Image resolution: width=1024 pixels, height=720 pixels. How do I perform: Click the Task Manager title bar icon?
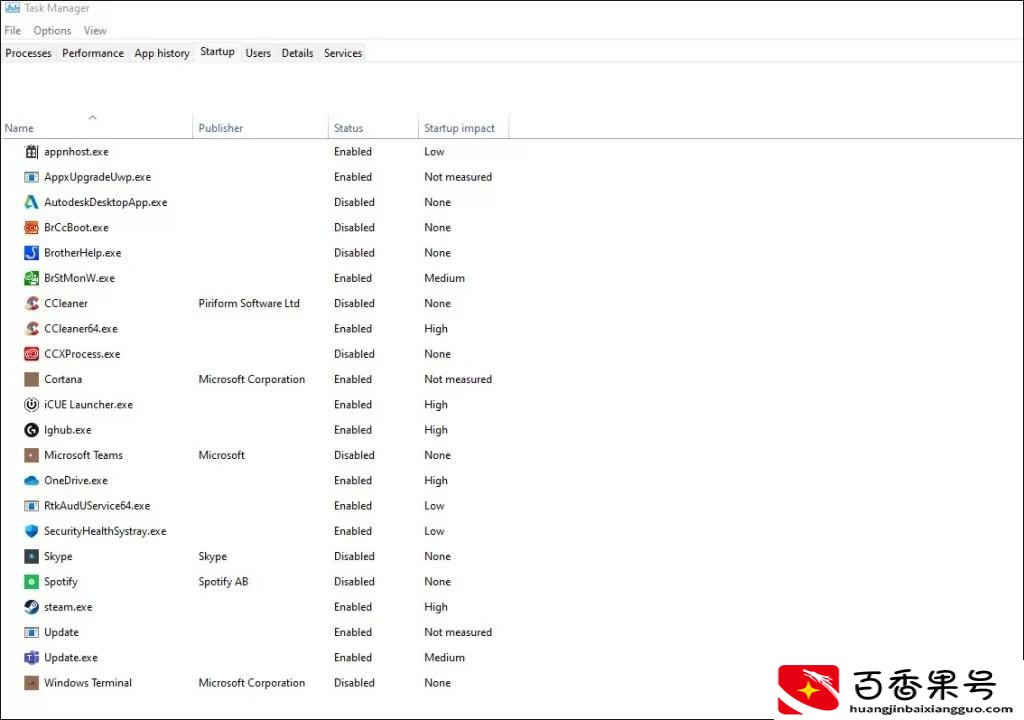[x=12, y=8]
